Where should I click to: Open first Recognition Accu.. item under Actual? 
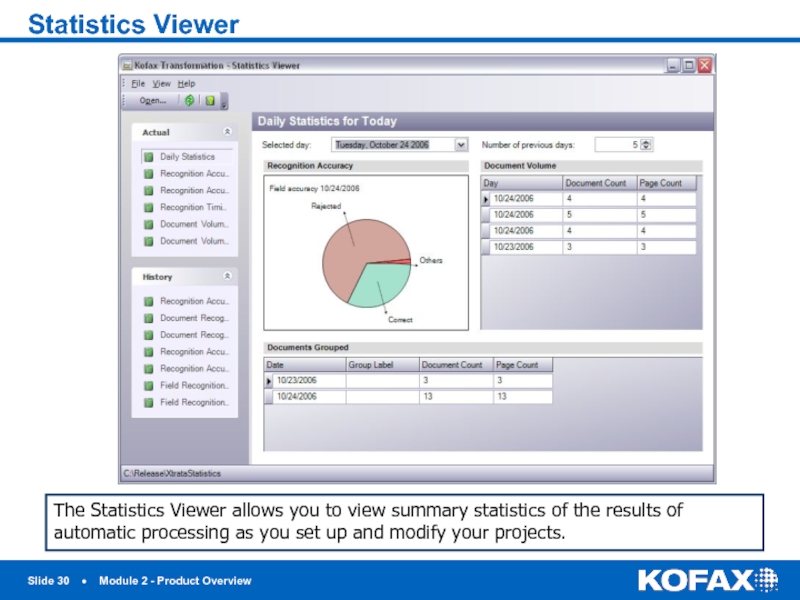[187, 174]
